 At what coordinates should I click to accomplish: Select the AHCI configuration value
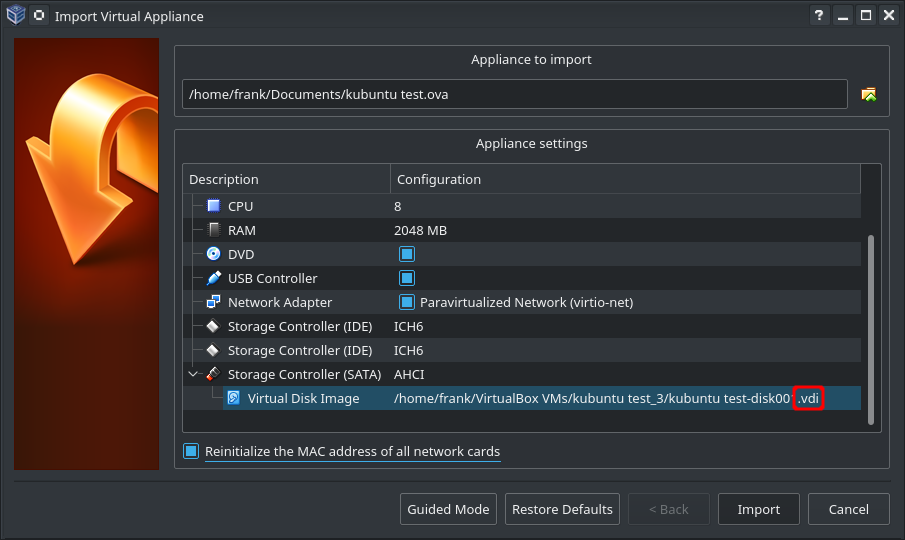pyautogui.click(x=409, y=374)
